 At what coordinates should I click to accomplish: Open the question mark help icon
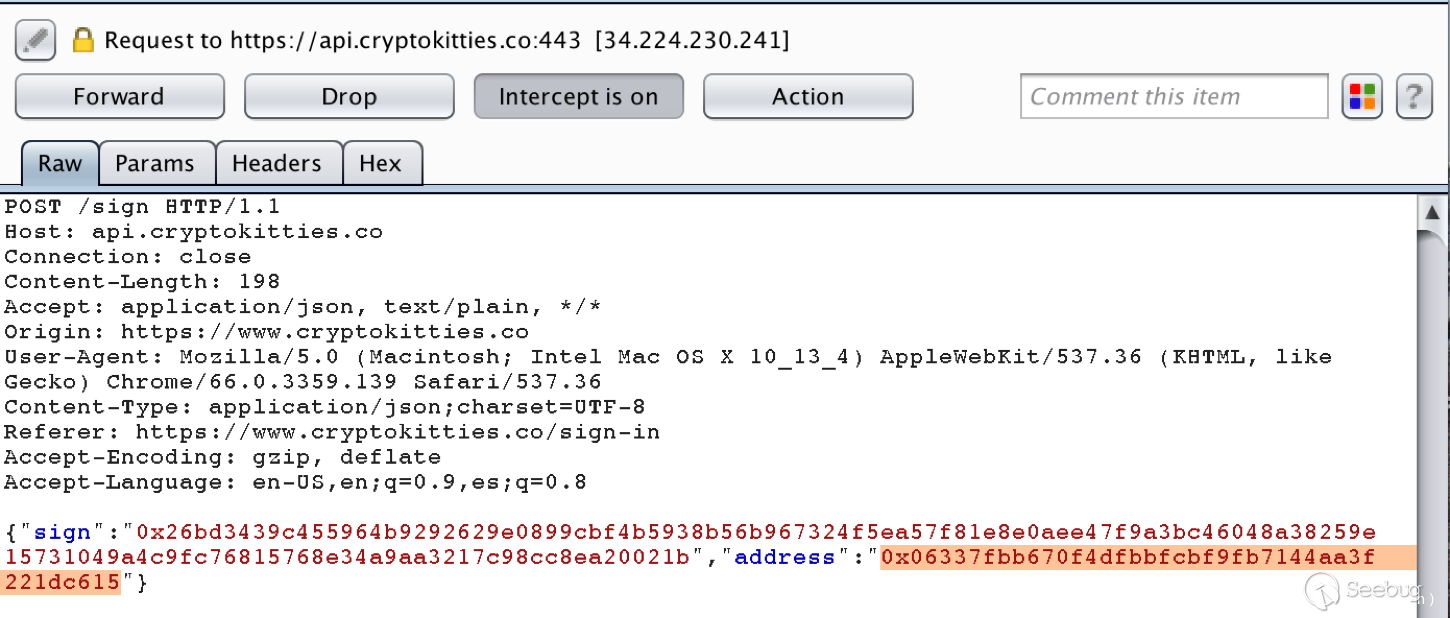pos(1414,97)
